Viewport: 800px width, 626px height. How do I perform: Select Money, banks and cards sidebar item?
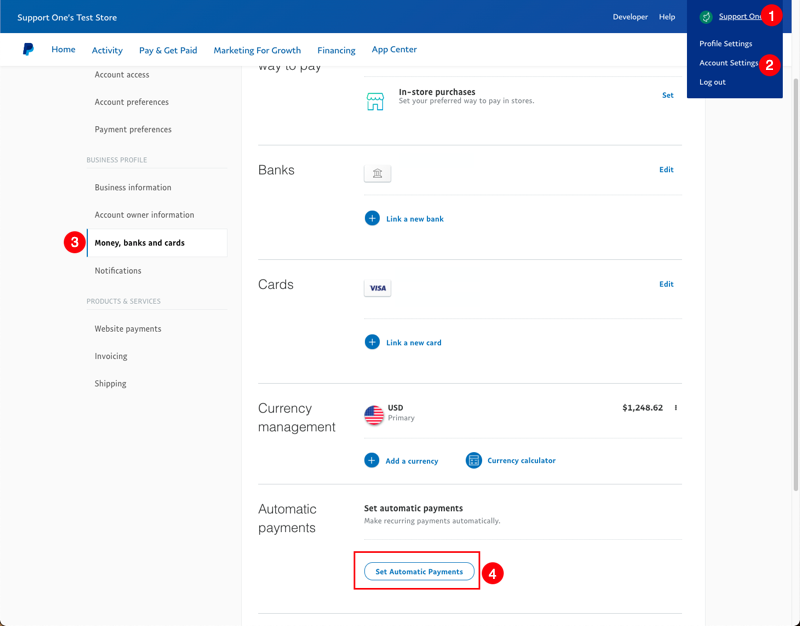tap(157, 243)
